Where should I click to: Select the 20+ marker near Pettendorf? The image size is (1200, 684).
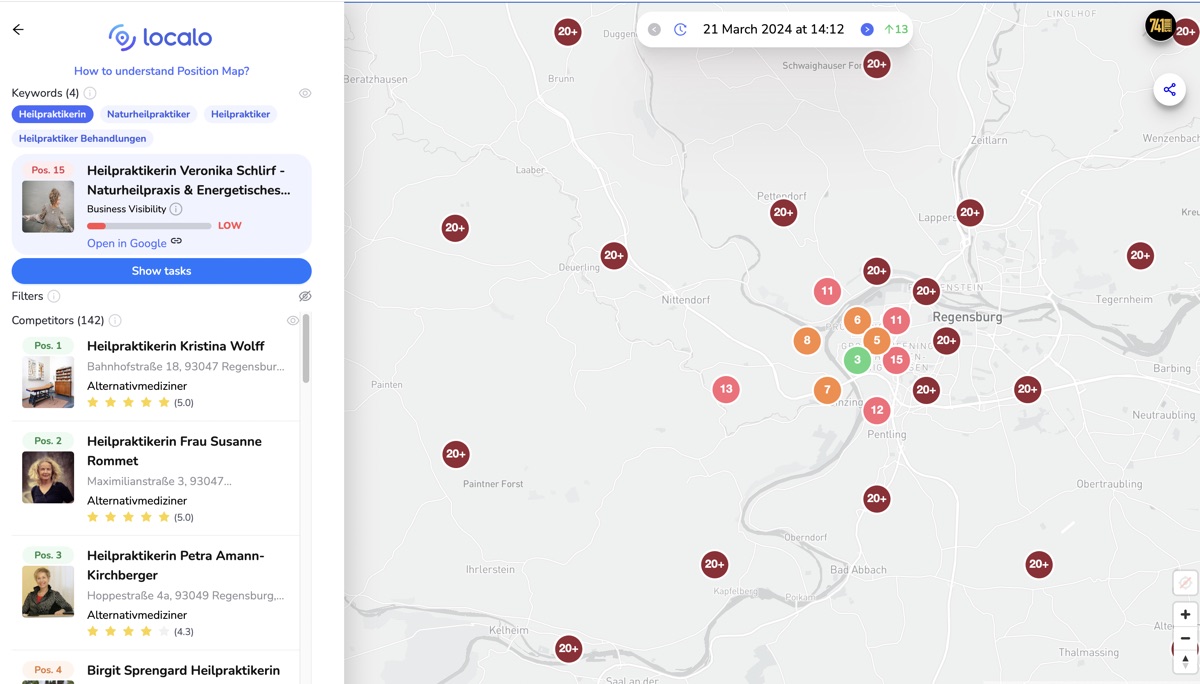tap(783, 212)
